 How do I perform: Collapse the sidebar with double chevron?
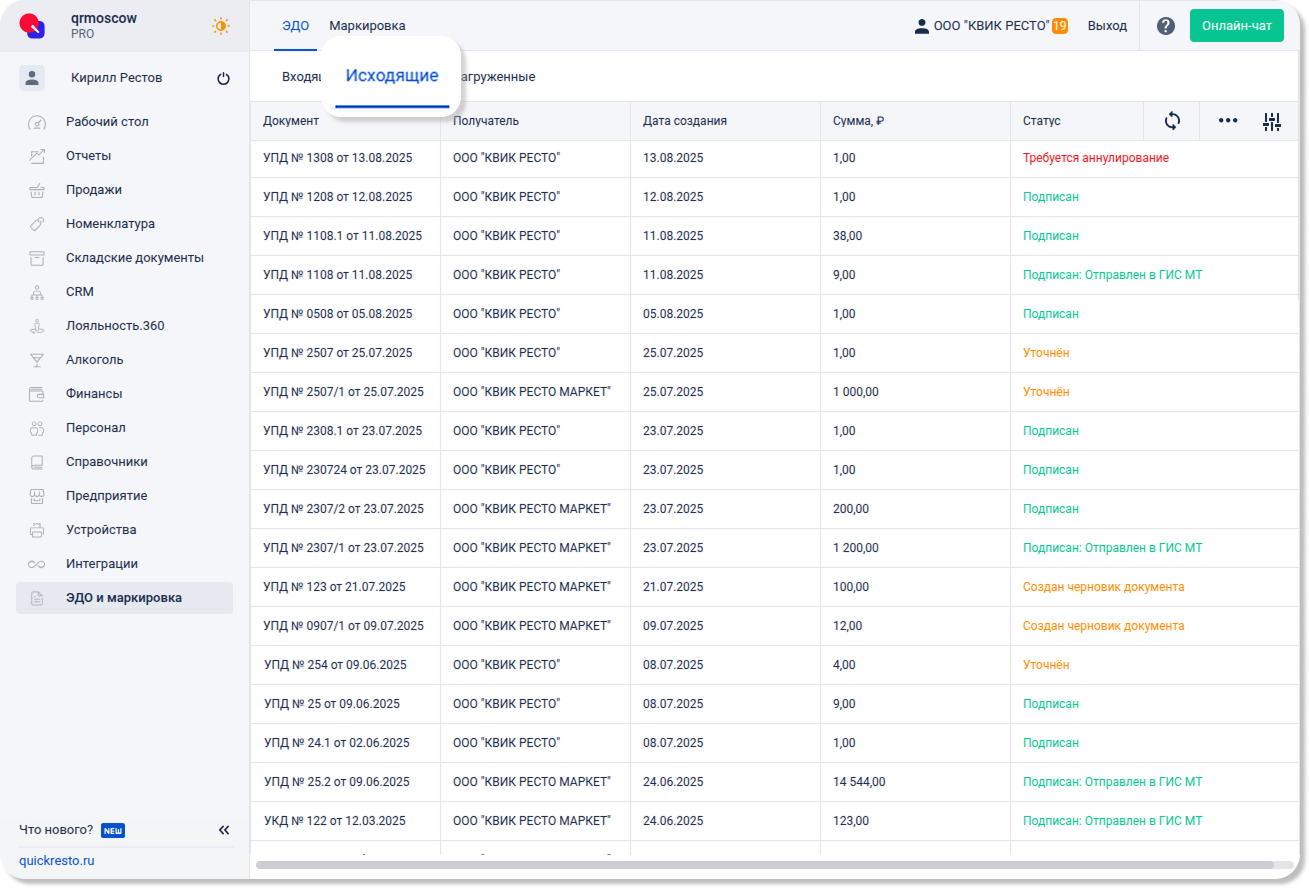coord(224,830)
